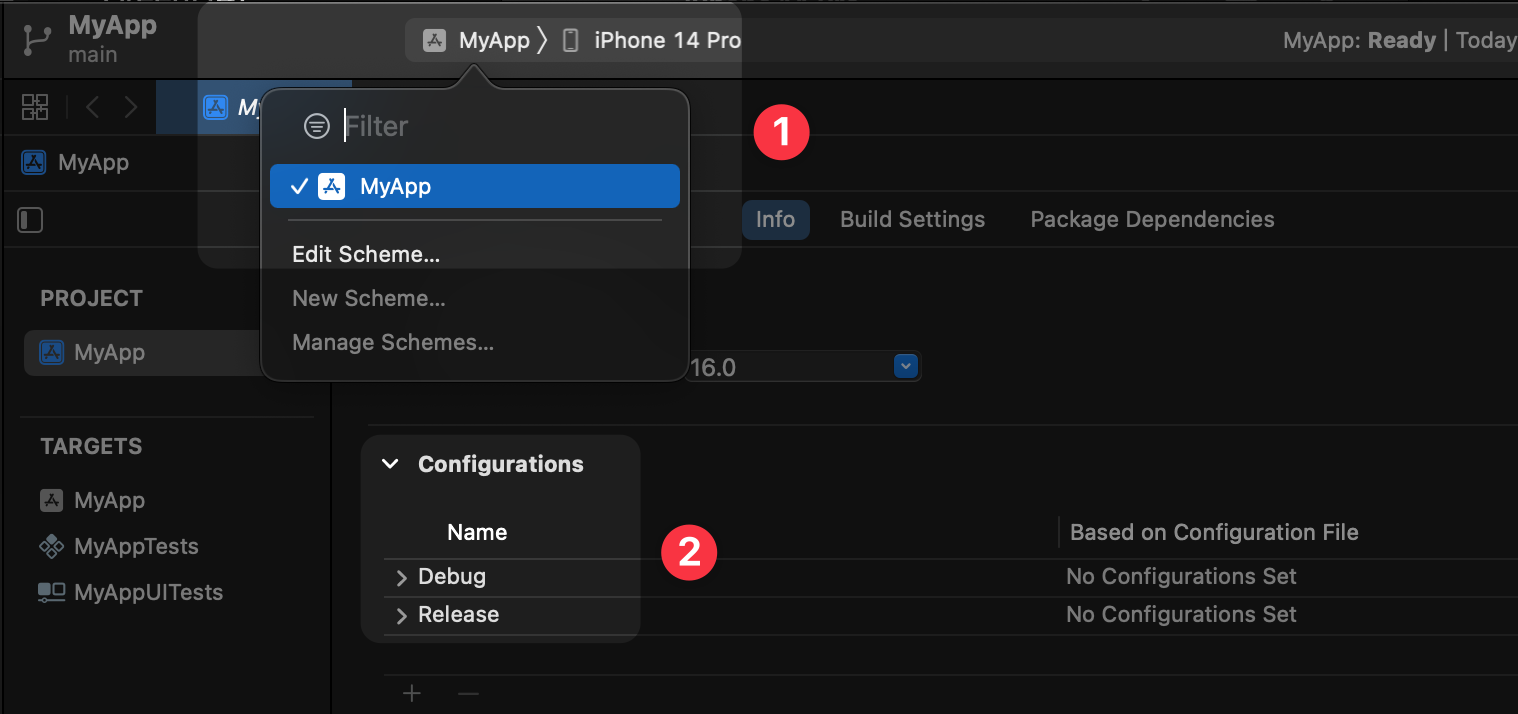
Task: Switch to the Build Settings tab
Action: click(912, 219)
